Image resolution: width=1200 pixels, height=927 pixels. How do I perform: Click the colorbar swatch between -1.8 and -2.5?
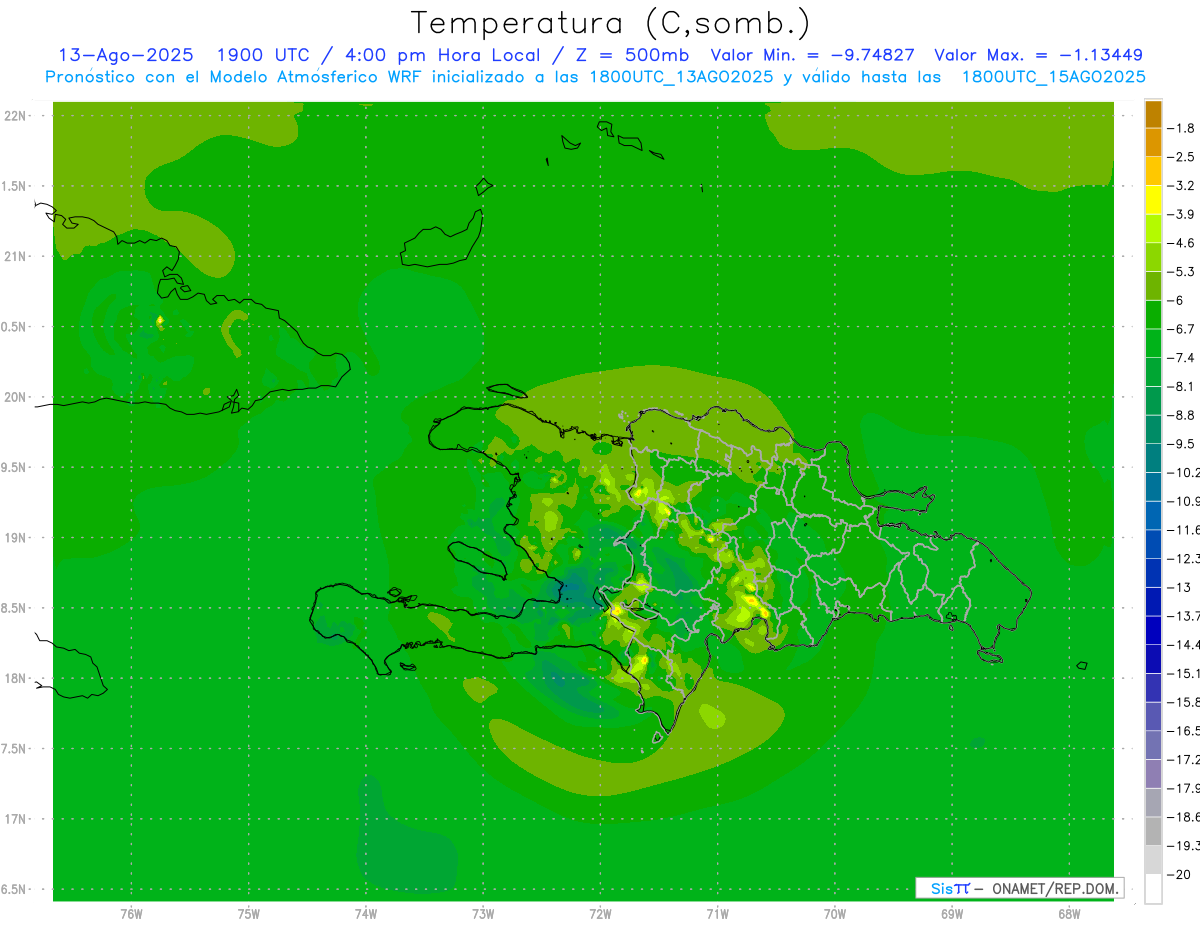coord(1153,142)
